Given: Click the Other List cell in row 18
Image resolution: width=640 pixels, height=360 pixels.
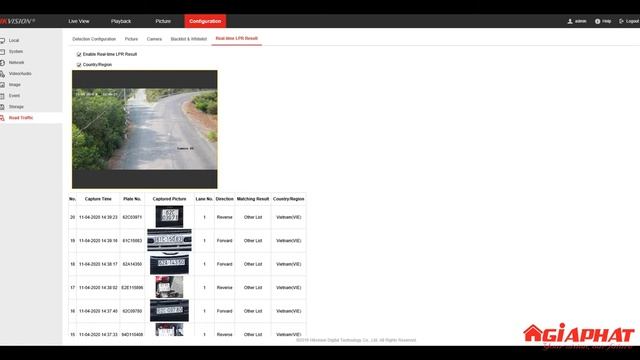Looking at the screenshot, I should click(253, 264).
